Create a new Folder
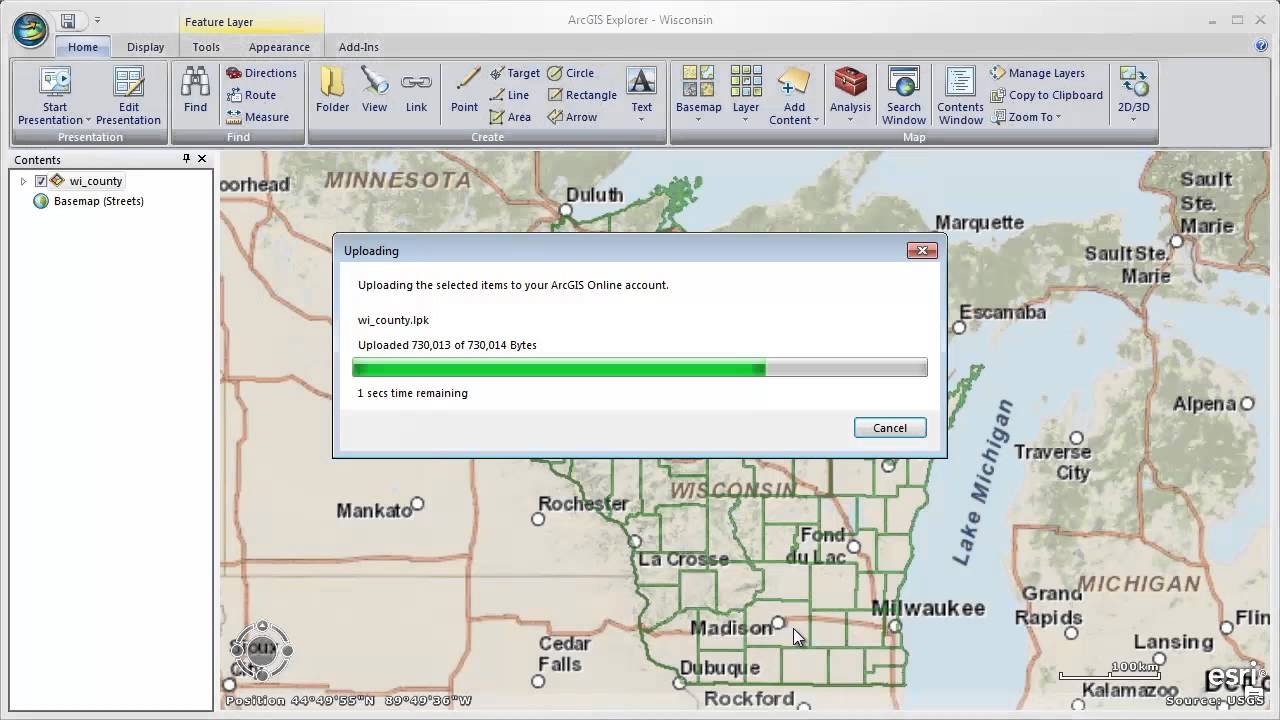This screenshot has width=1280, height=720. tap(333, 90)
